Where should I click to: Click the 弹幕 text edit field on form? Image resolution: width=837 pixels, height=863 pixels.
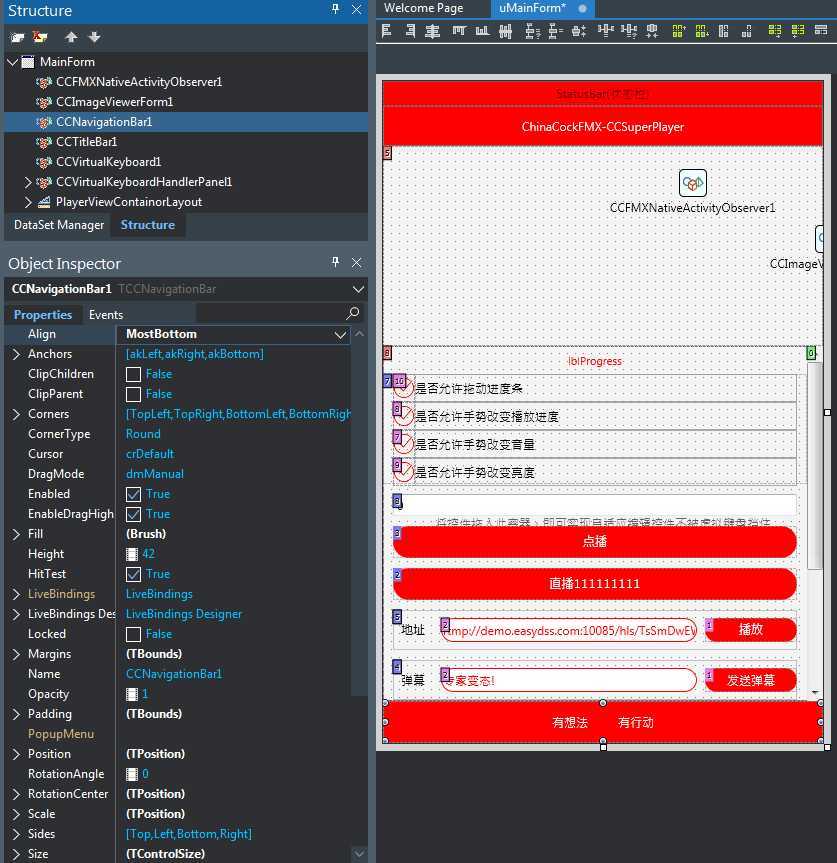coord(568,680)
